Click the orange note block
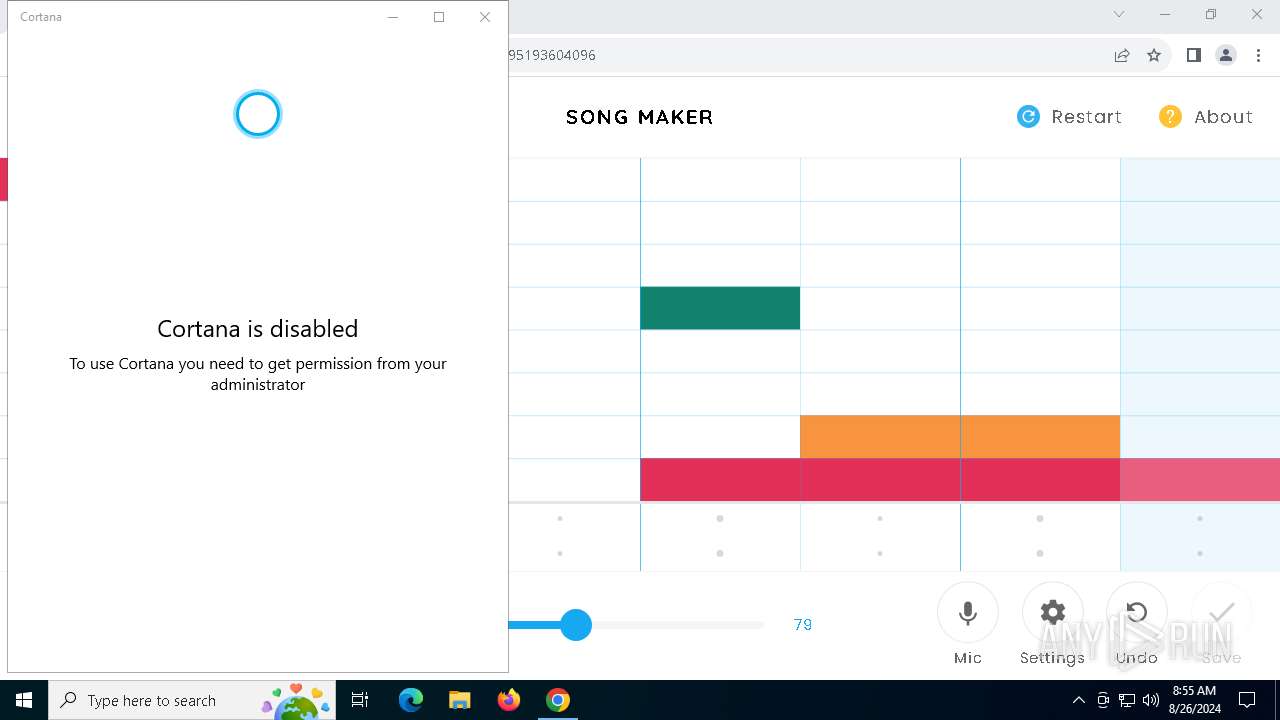The height and width of the screenshot is (720, 1280). [x=960, y=437]
